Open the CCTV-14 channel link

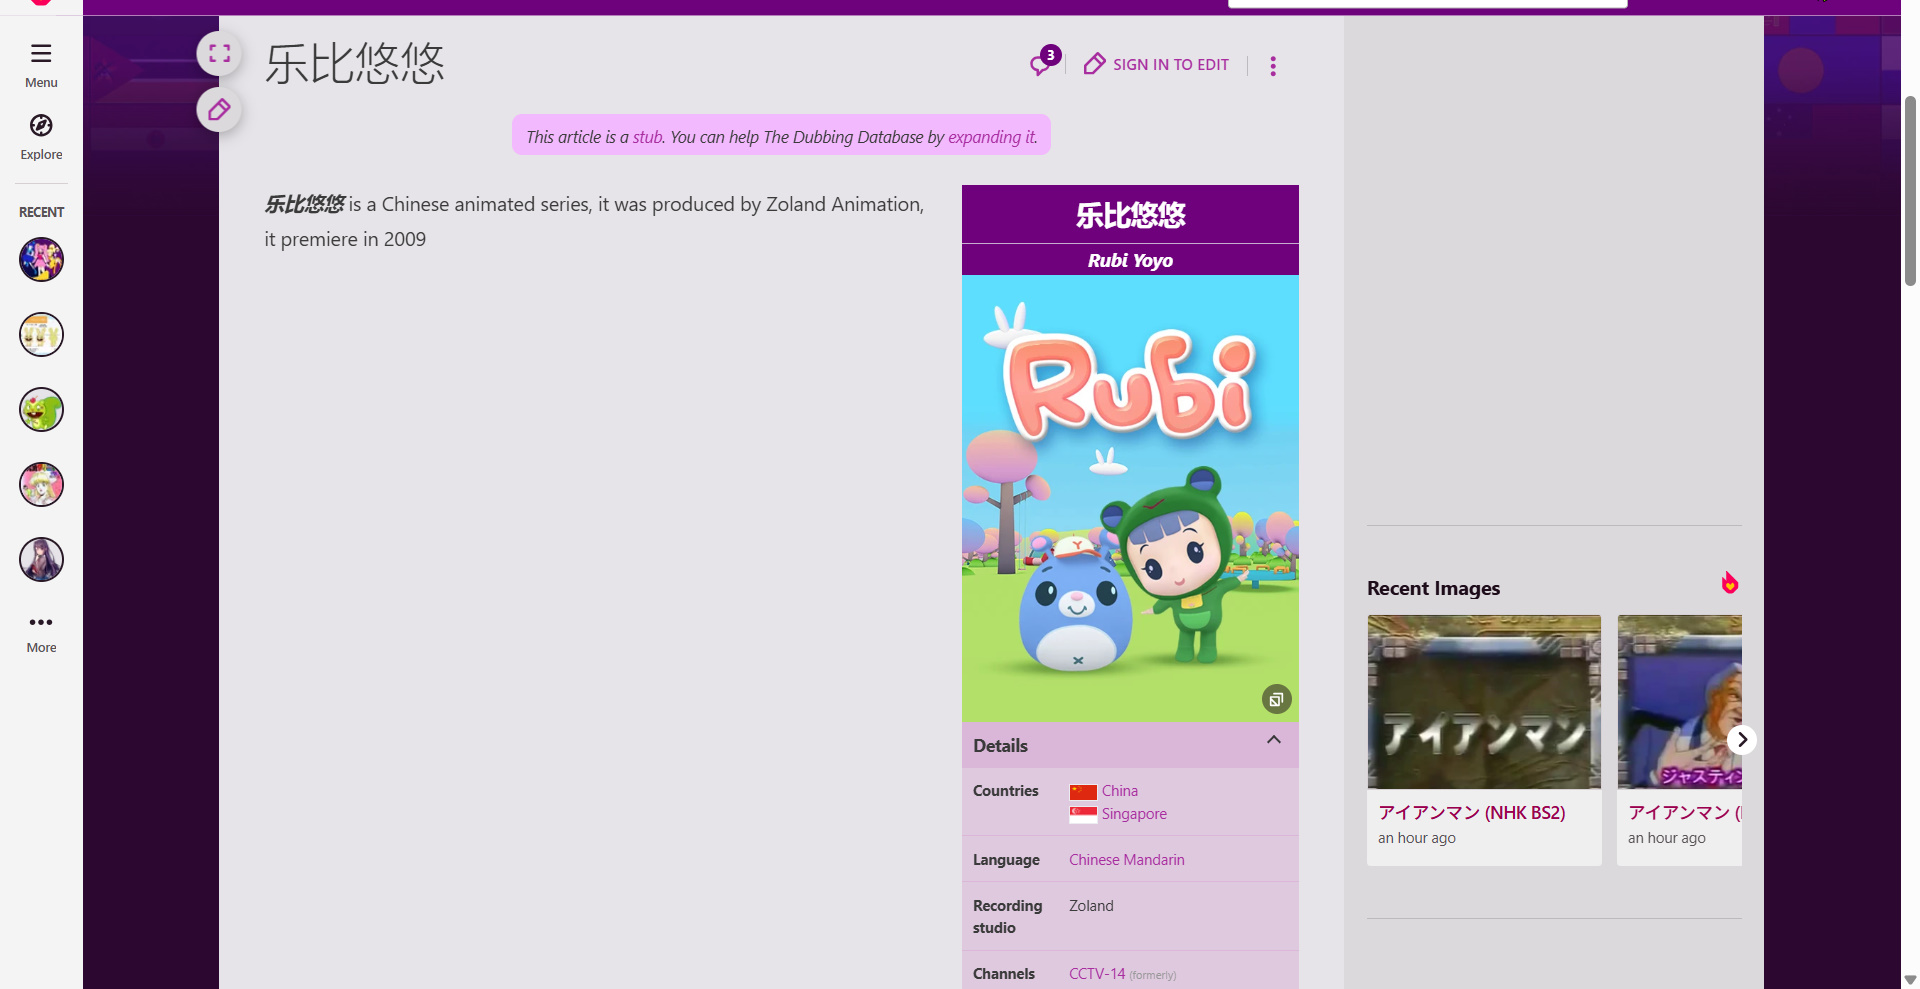(x=1097, y=974)
